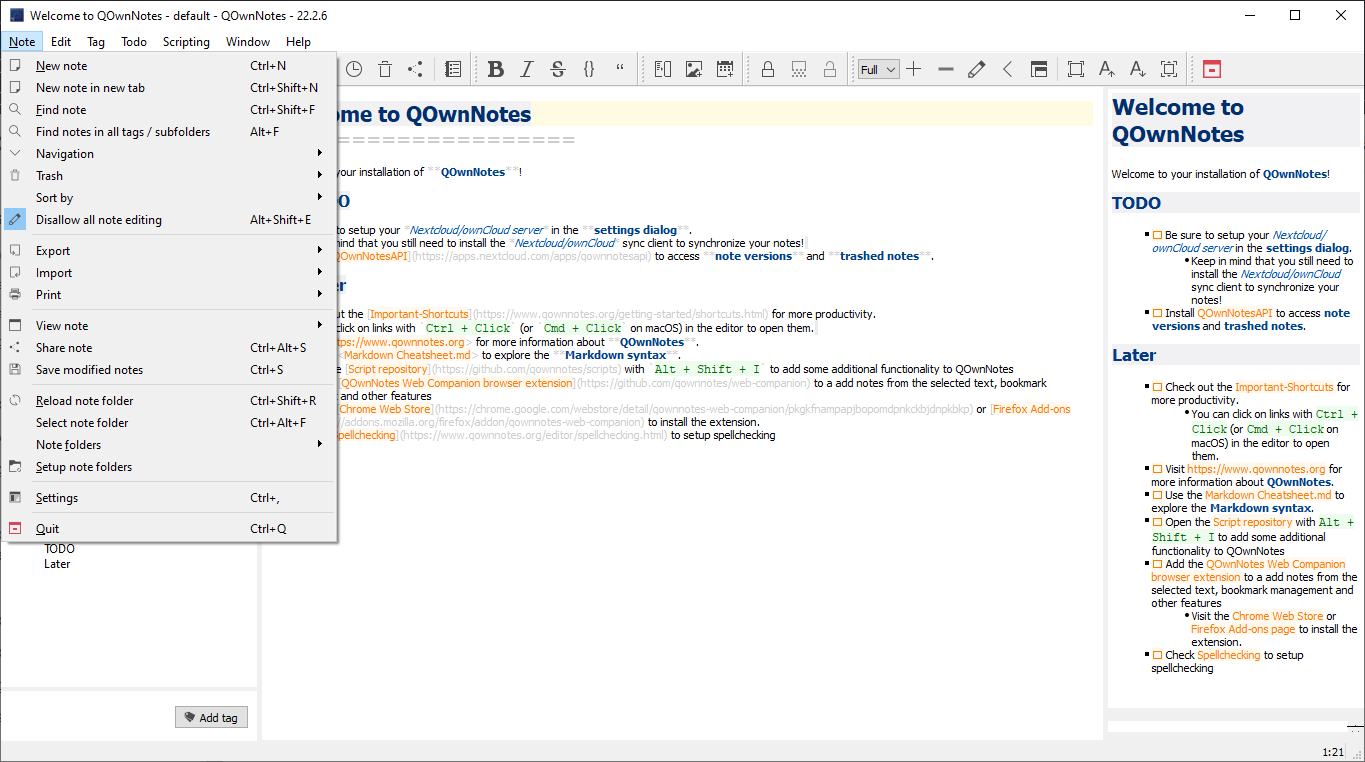Click the 1:21 cursor position in status bar
This screenshot has width=1365, height=762.
point(1333,752)
